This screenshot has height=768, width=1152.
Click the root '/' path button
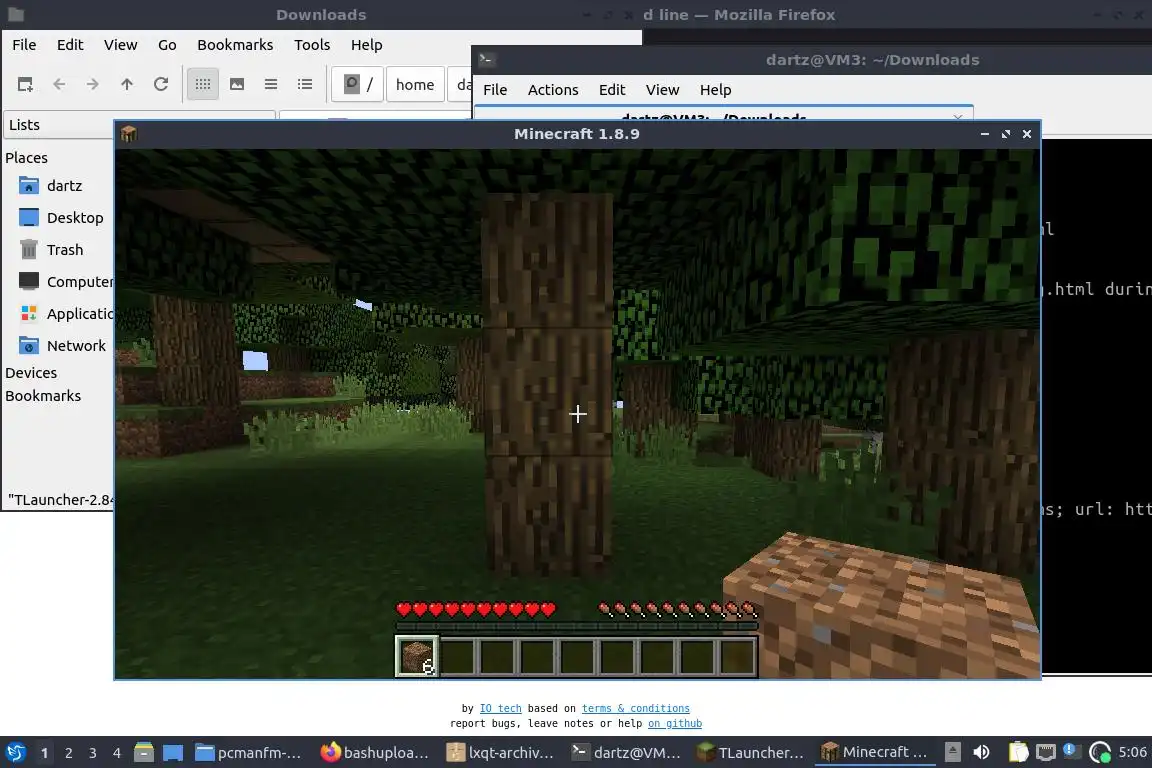(x=357, y=85)
